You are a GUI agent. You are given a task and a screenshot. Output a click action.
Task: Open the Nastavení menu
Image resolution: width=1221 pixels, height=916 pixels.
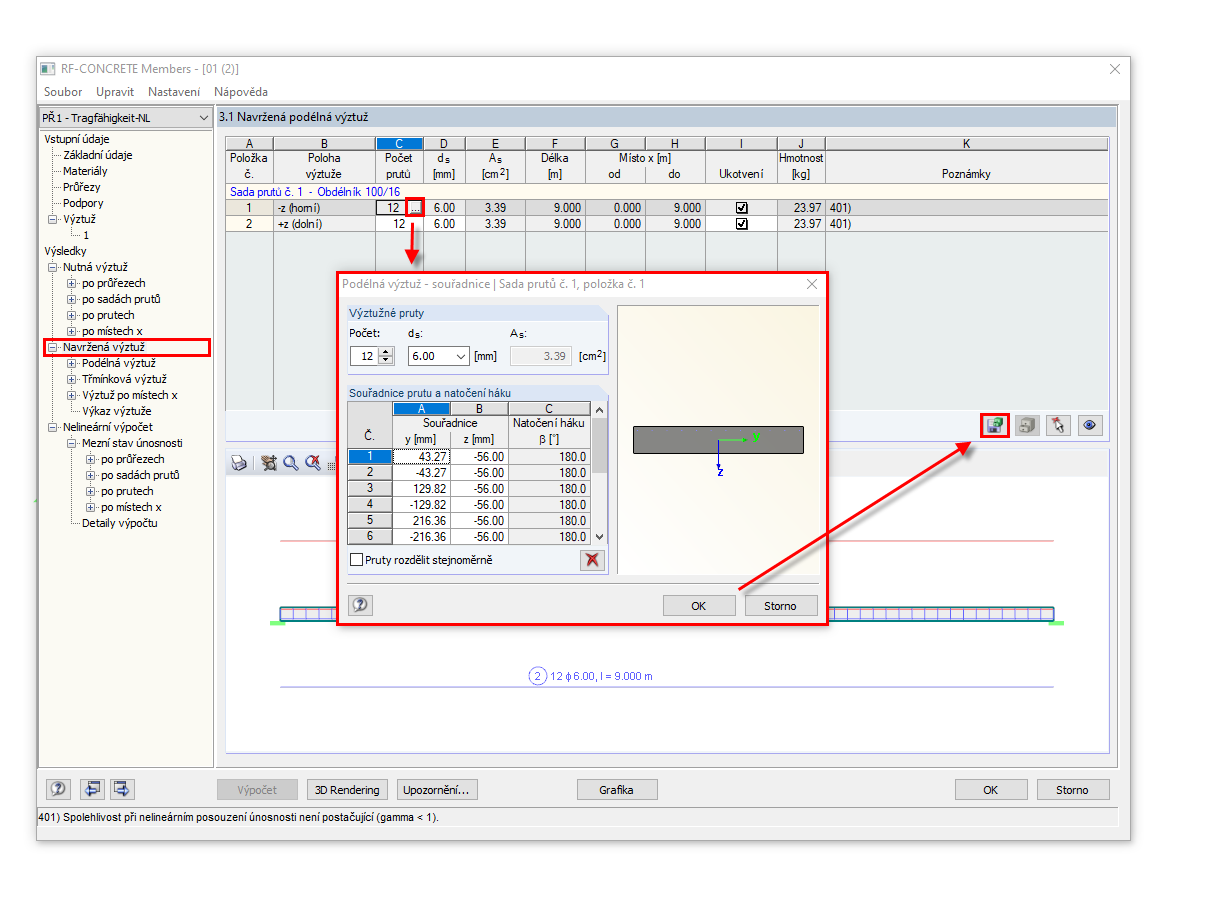point(174,92)
